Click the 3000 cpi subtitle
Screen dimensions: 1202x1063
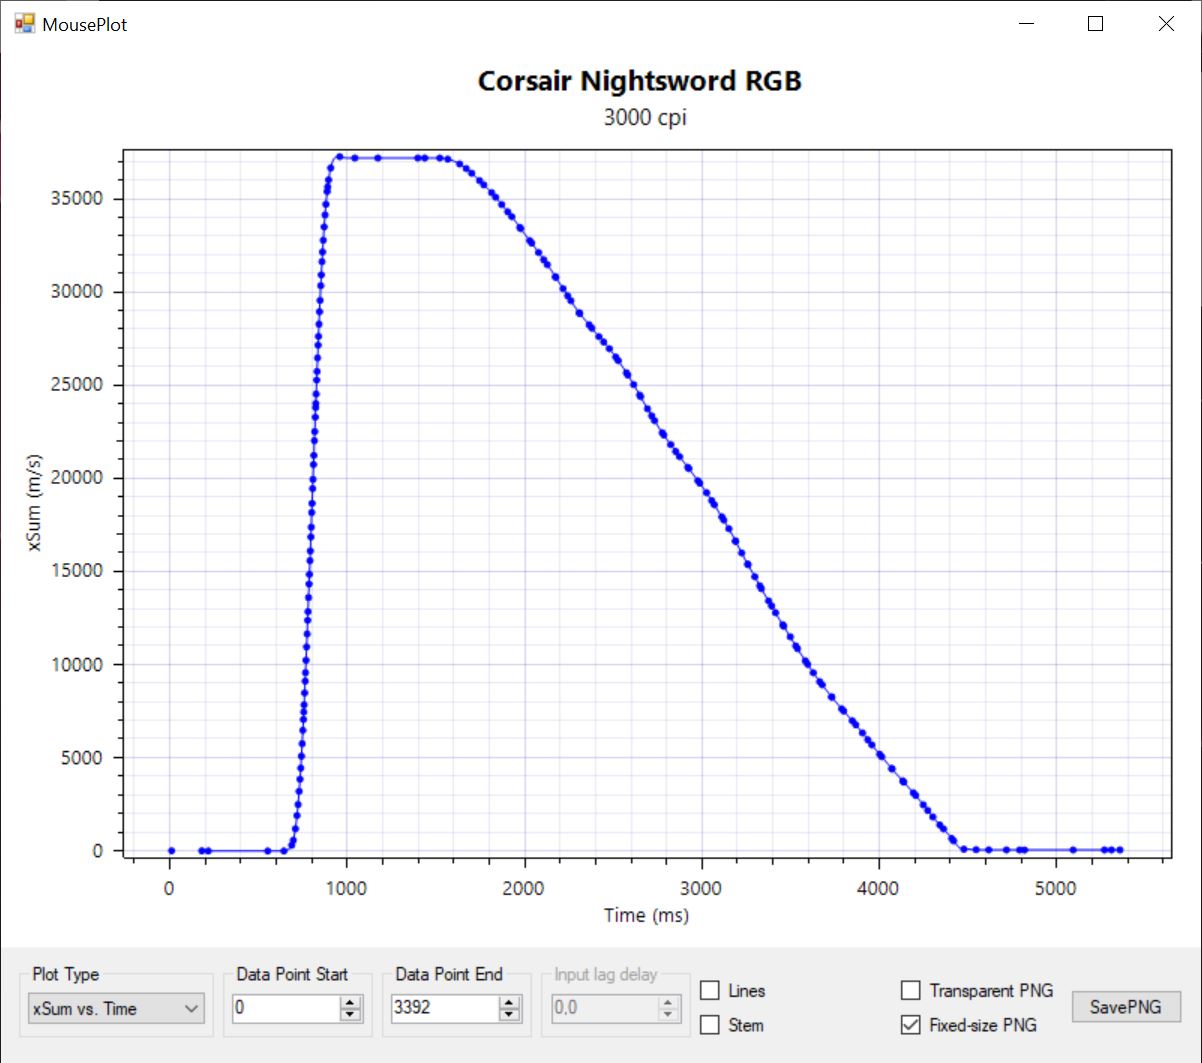pos(645,118)
